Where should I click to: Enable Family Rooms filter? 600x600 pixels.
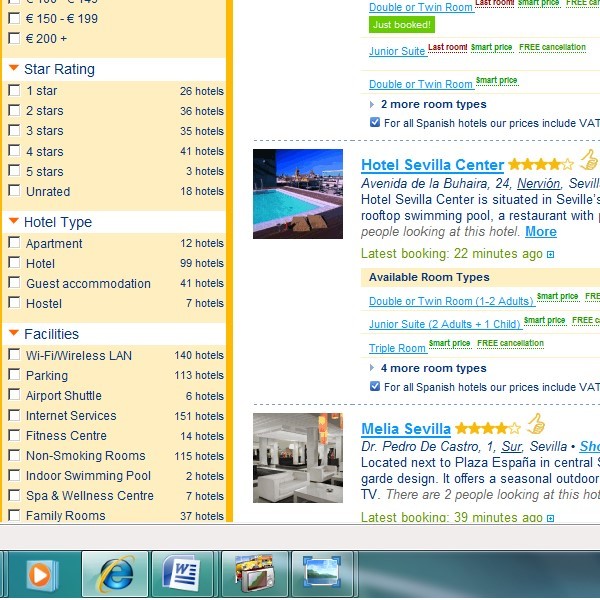pyautogui.click(x=14, y=515)
